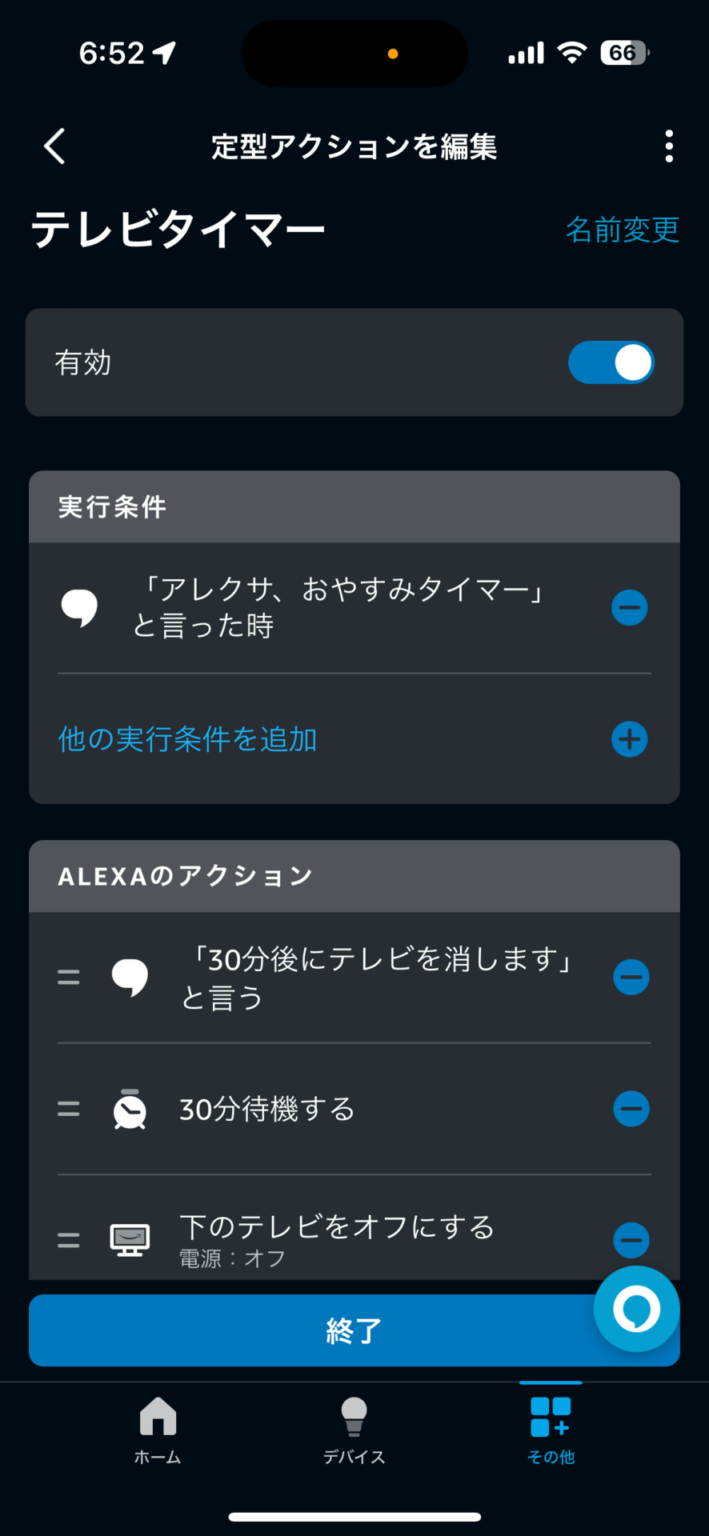Tap the drag handle next to the wait action
709x1536 pixels.
68,1108
